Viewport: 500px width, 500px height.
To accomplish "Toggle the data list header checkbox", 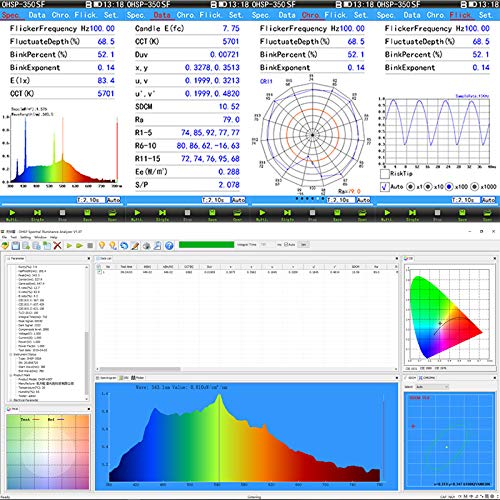I will pos(98,267).
